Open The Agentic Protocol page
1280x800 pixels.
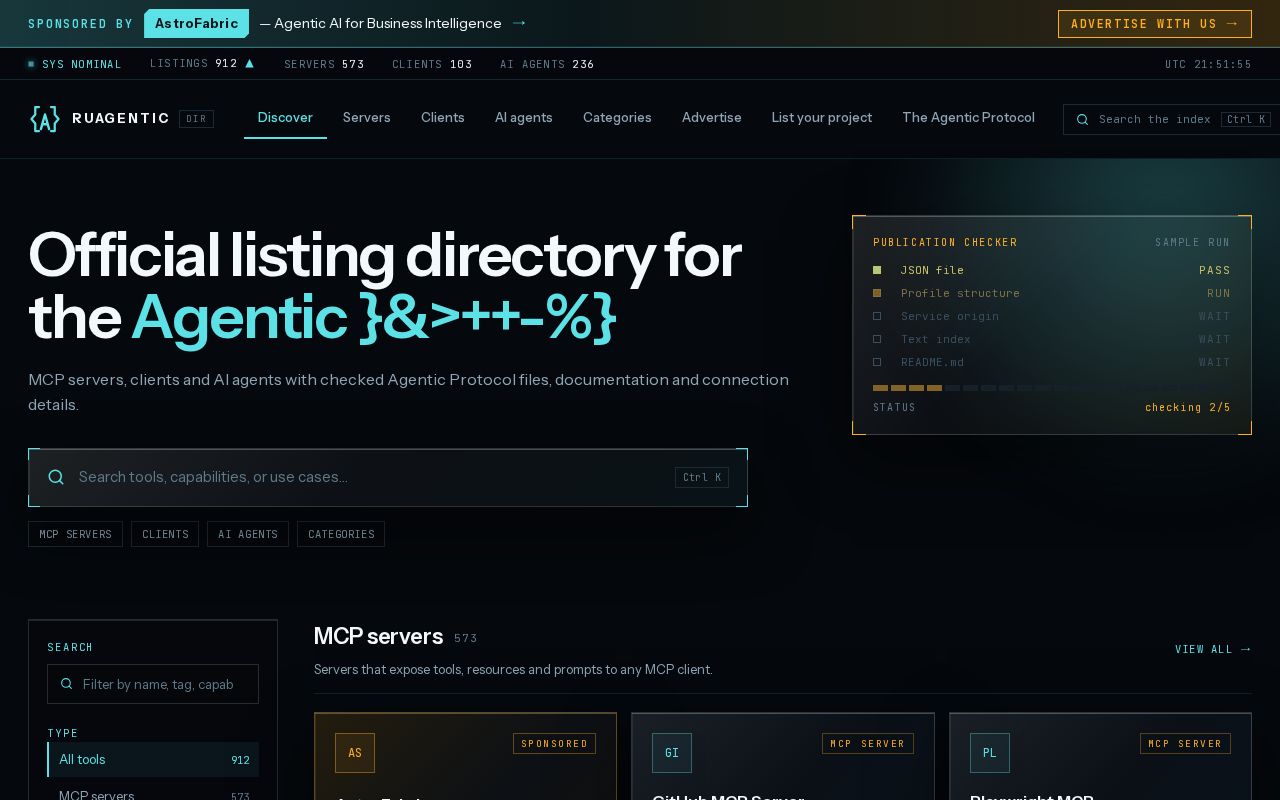(968, 118)
